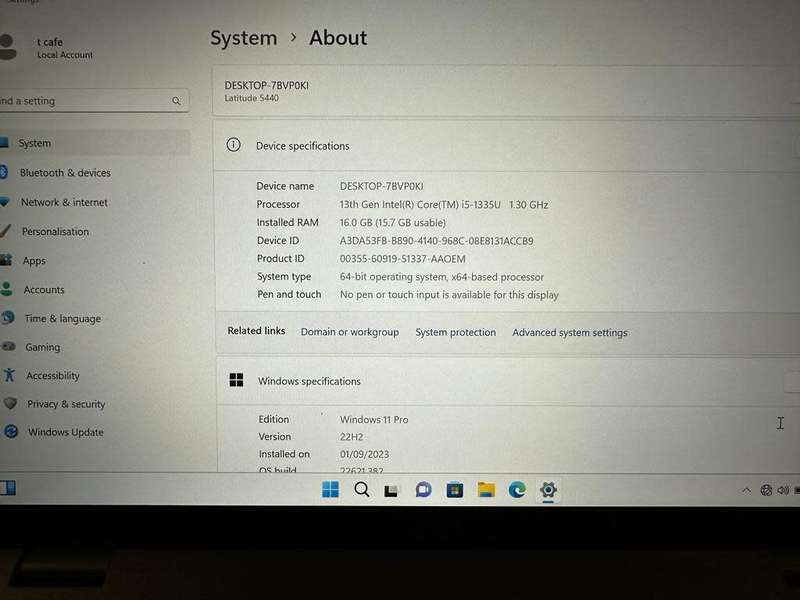Click the Time & language globe icon

pos(8,318)
